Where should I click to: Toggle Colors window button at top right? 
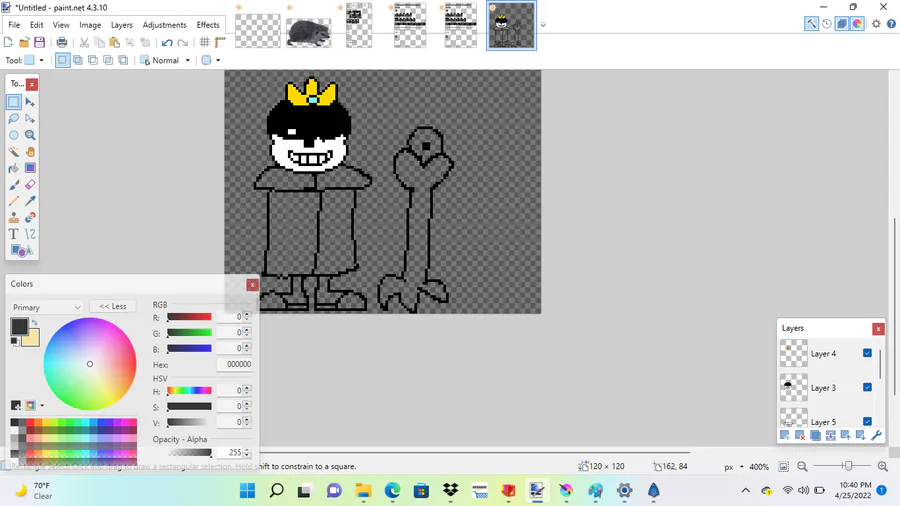857,24
